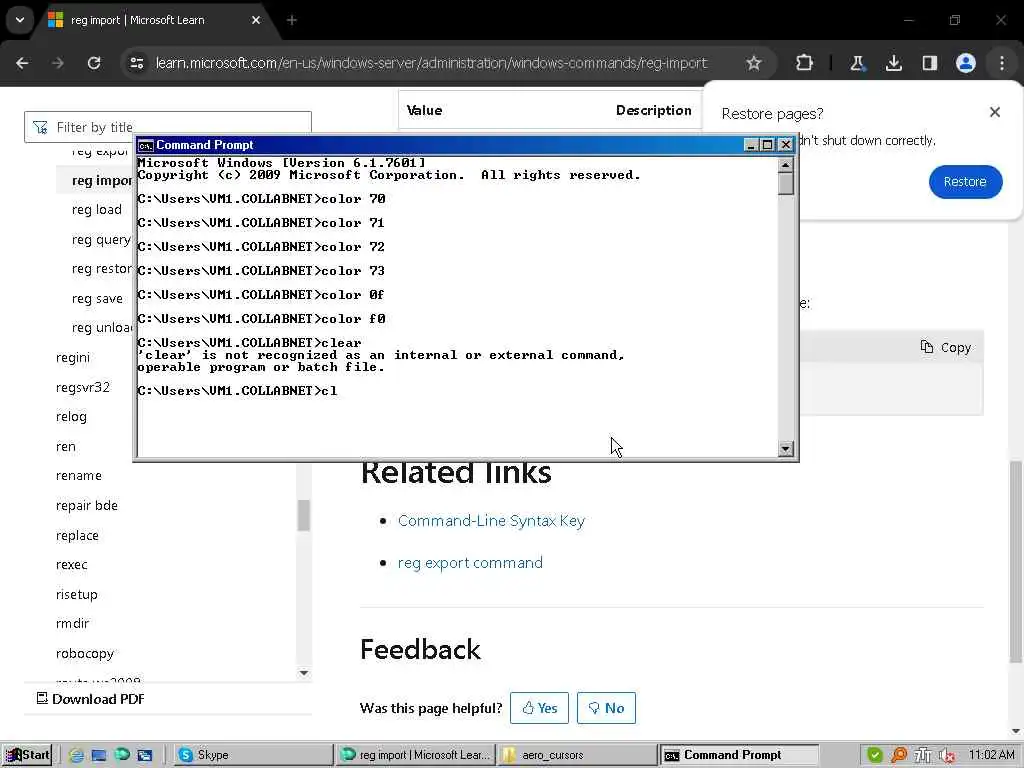1024x768 pixels.
Task: Open reg query in sidebar
Action: (101, 240)
